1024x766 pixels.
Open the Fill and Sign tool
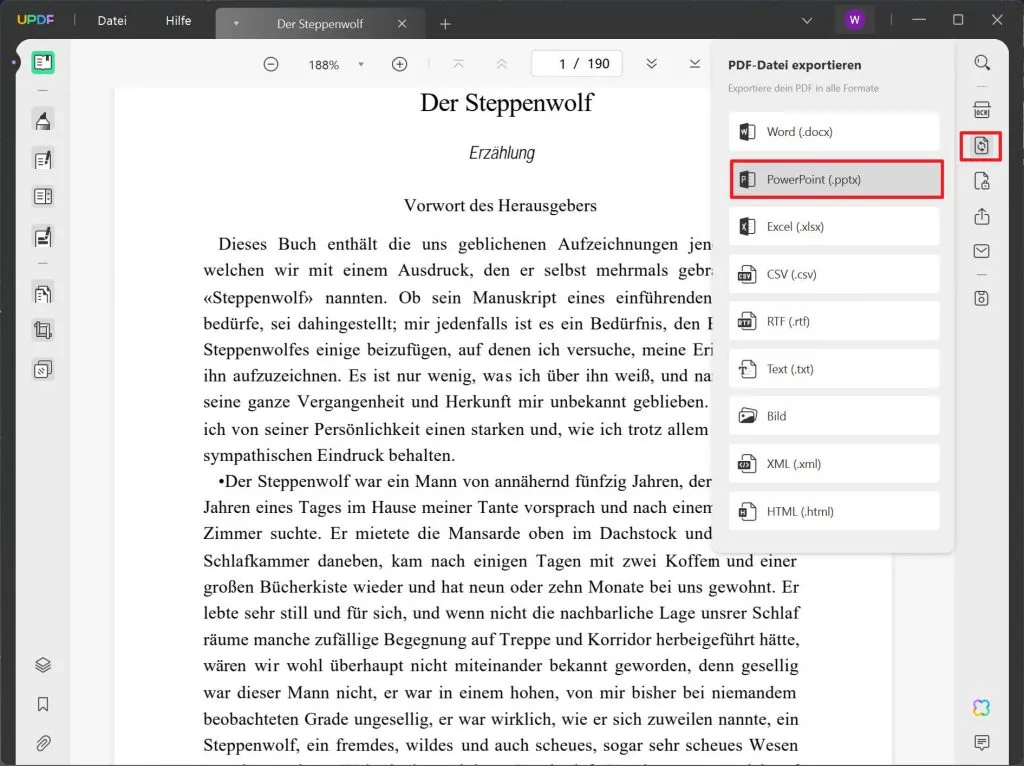[43, 236]
